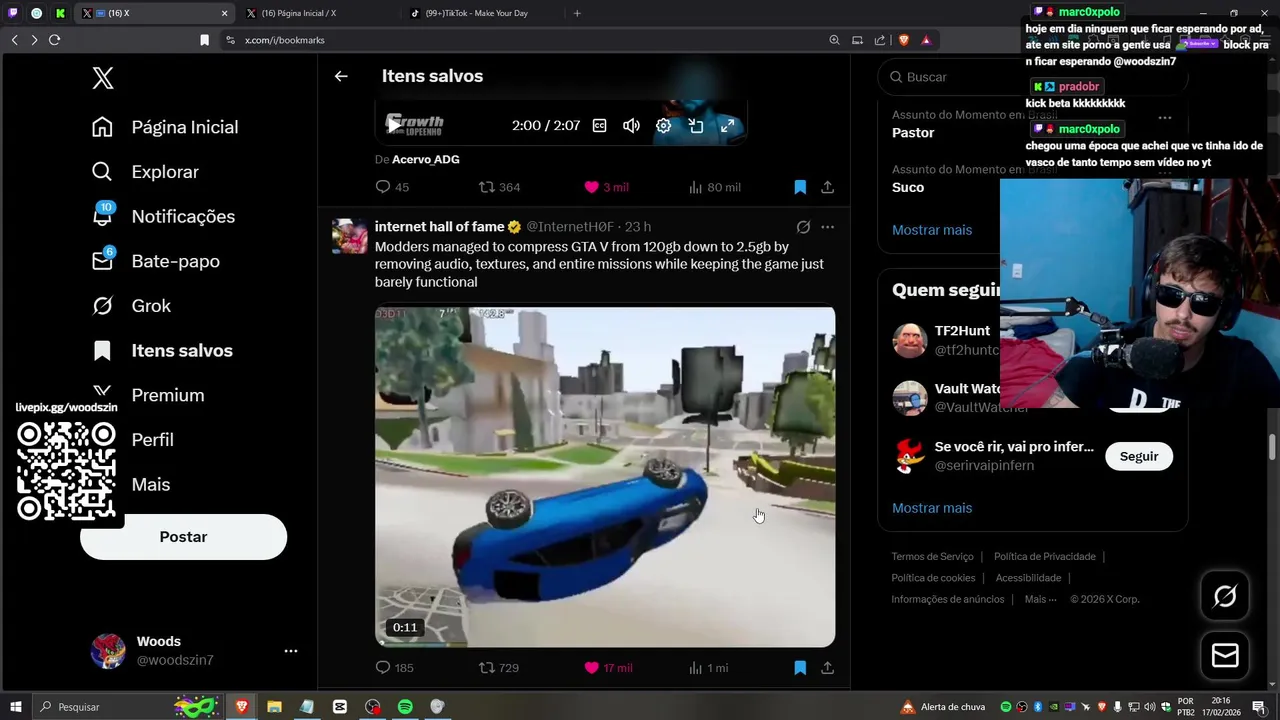Open the Suco trending topic
1280x720 pixels.
pos(908,187)
